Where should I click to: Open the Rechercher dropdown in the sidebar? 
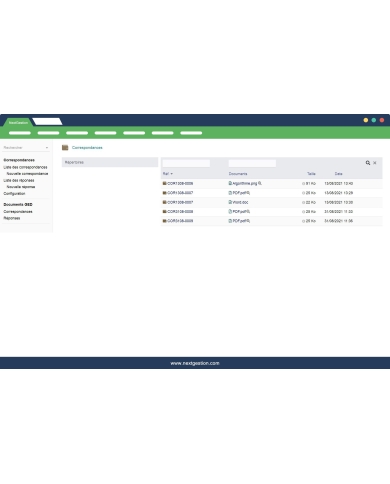tap(26, 147)
